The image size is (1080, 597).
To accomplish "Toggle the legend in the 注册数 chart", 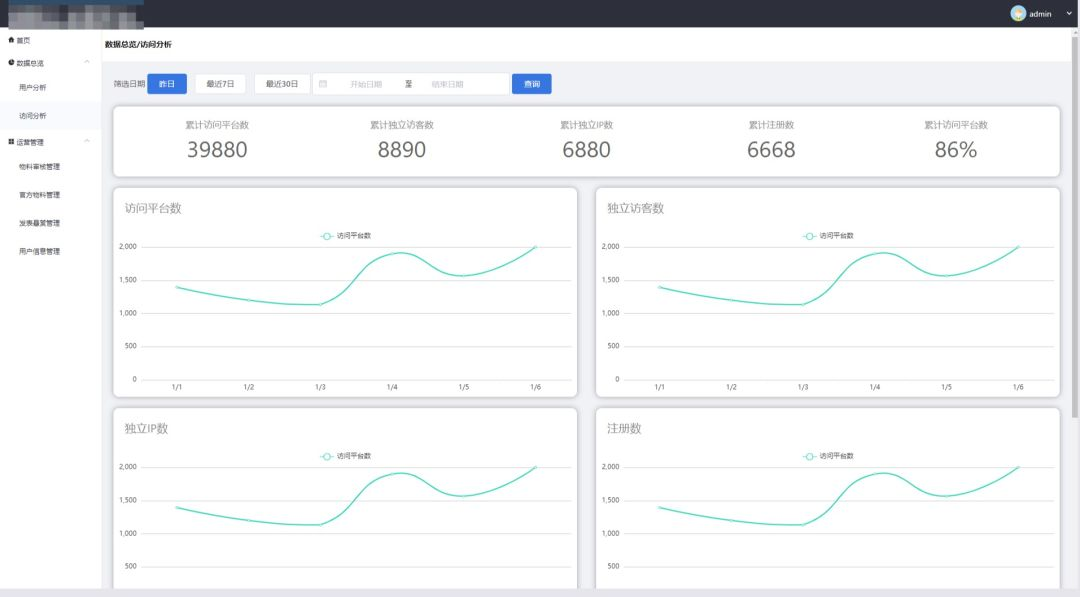I will [829, 456].
